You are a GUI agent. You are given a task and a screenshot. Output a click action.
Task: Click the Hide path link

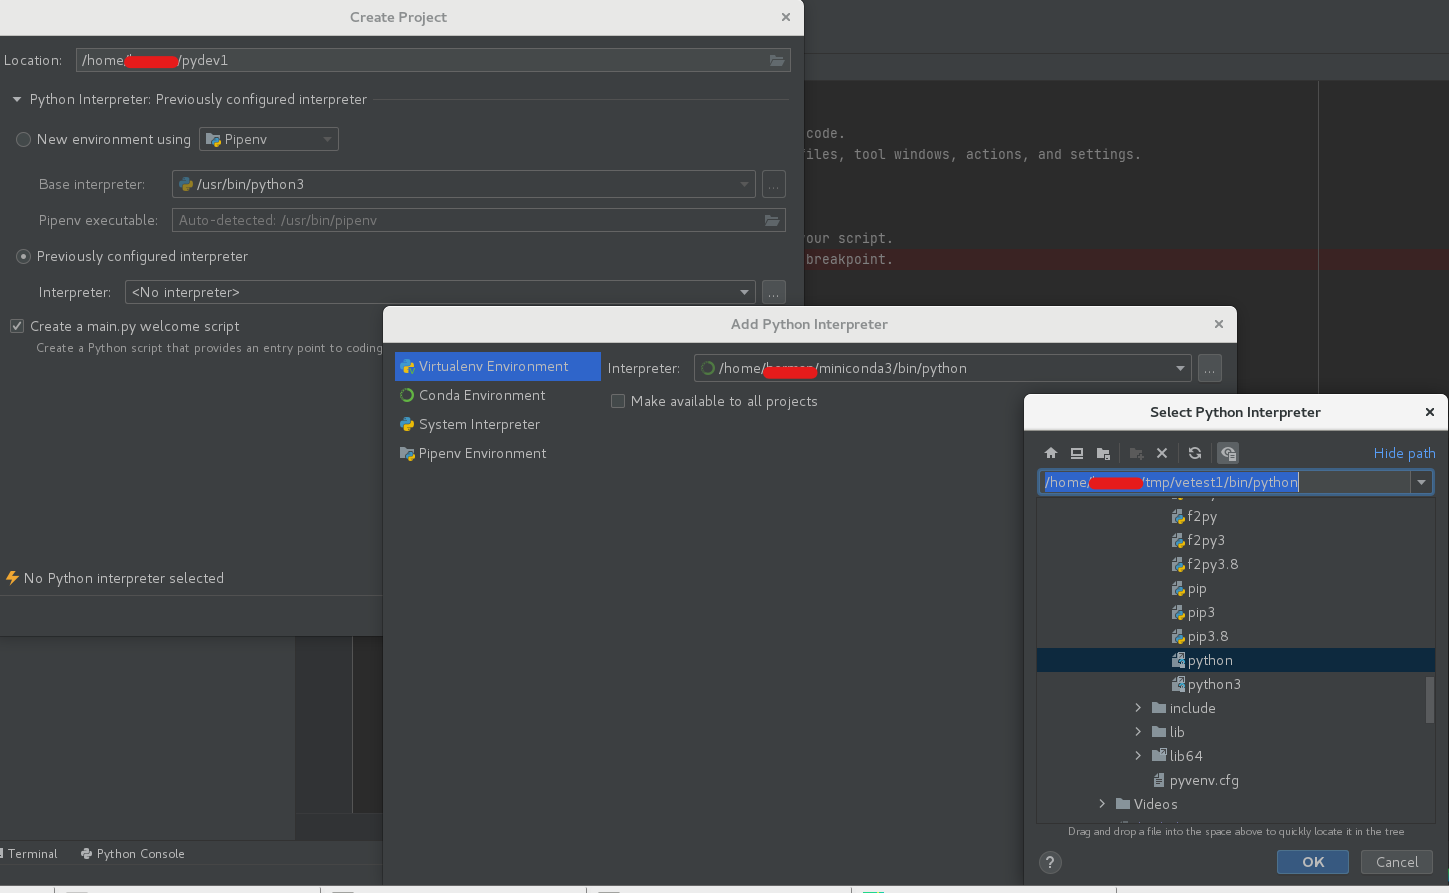1404,453
